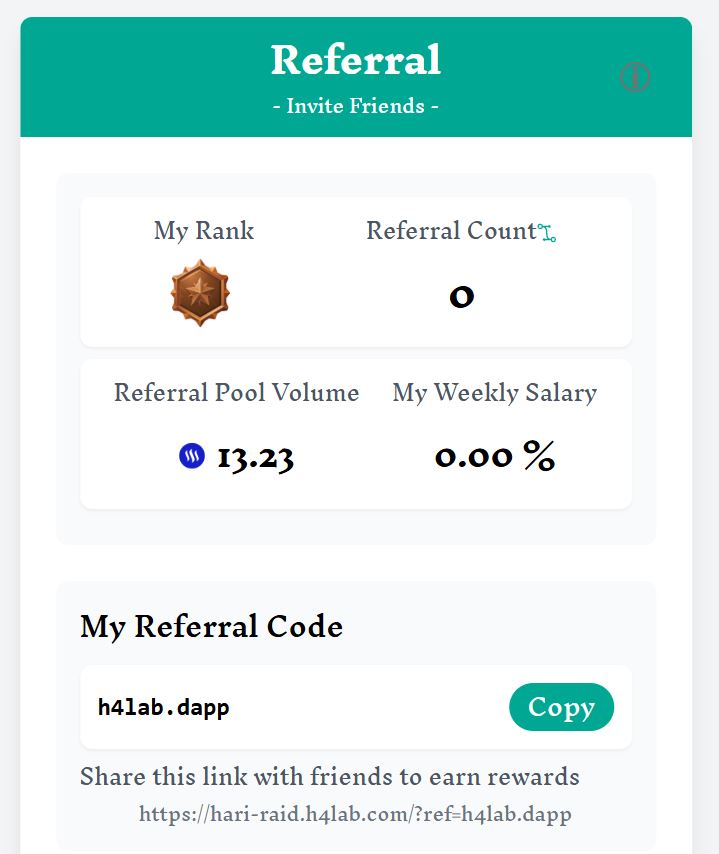Click the Copy button for referral code
Image resolution: width=719 pixels, height=854 pixels.
coord(561,707)
